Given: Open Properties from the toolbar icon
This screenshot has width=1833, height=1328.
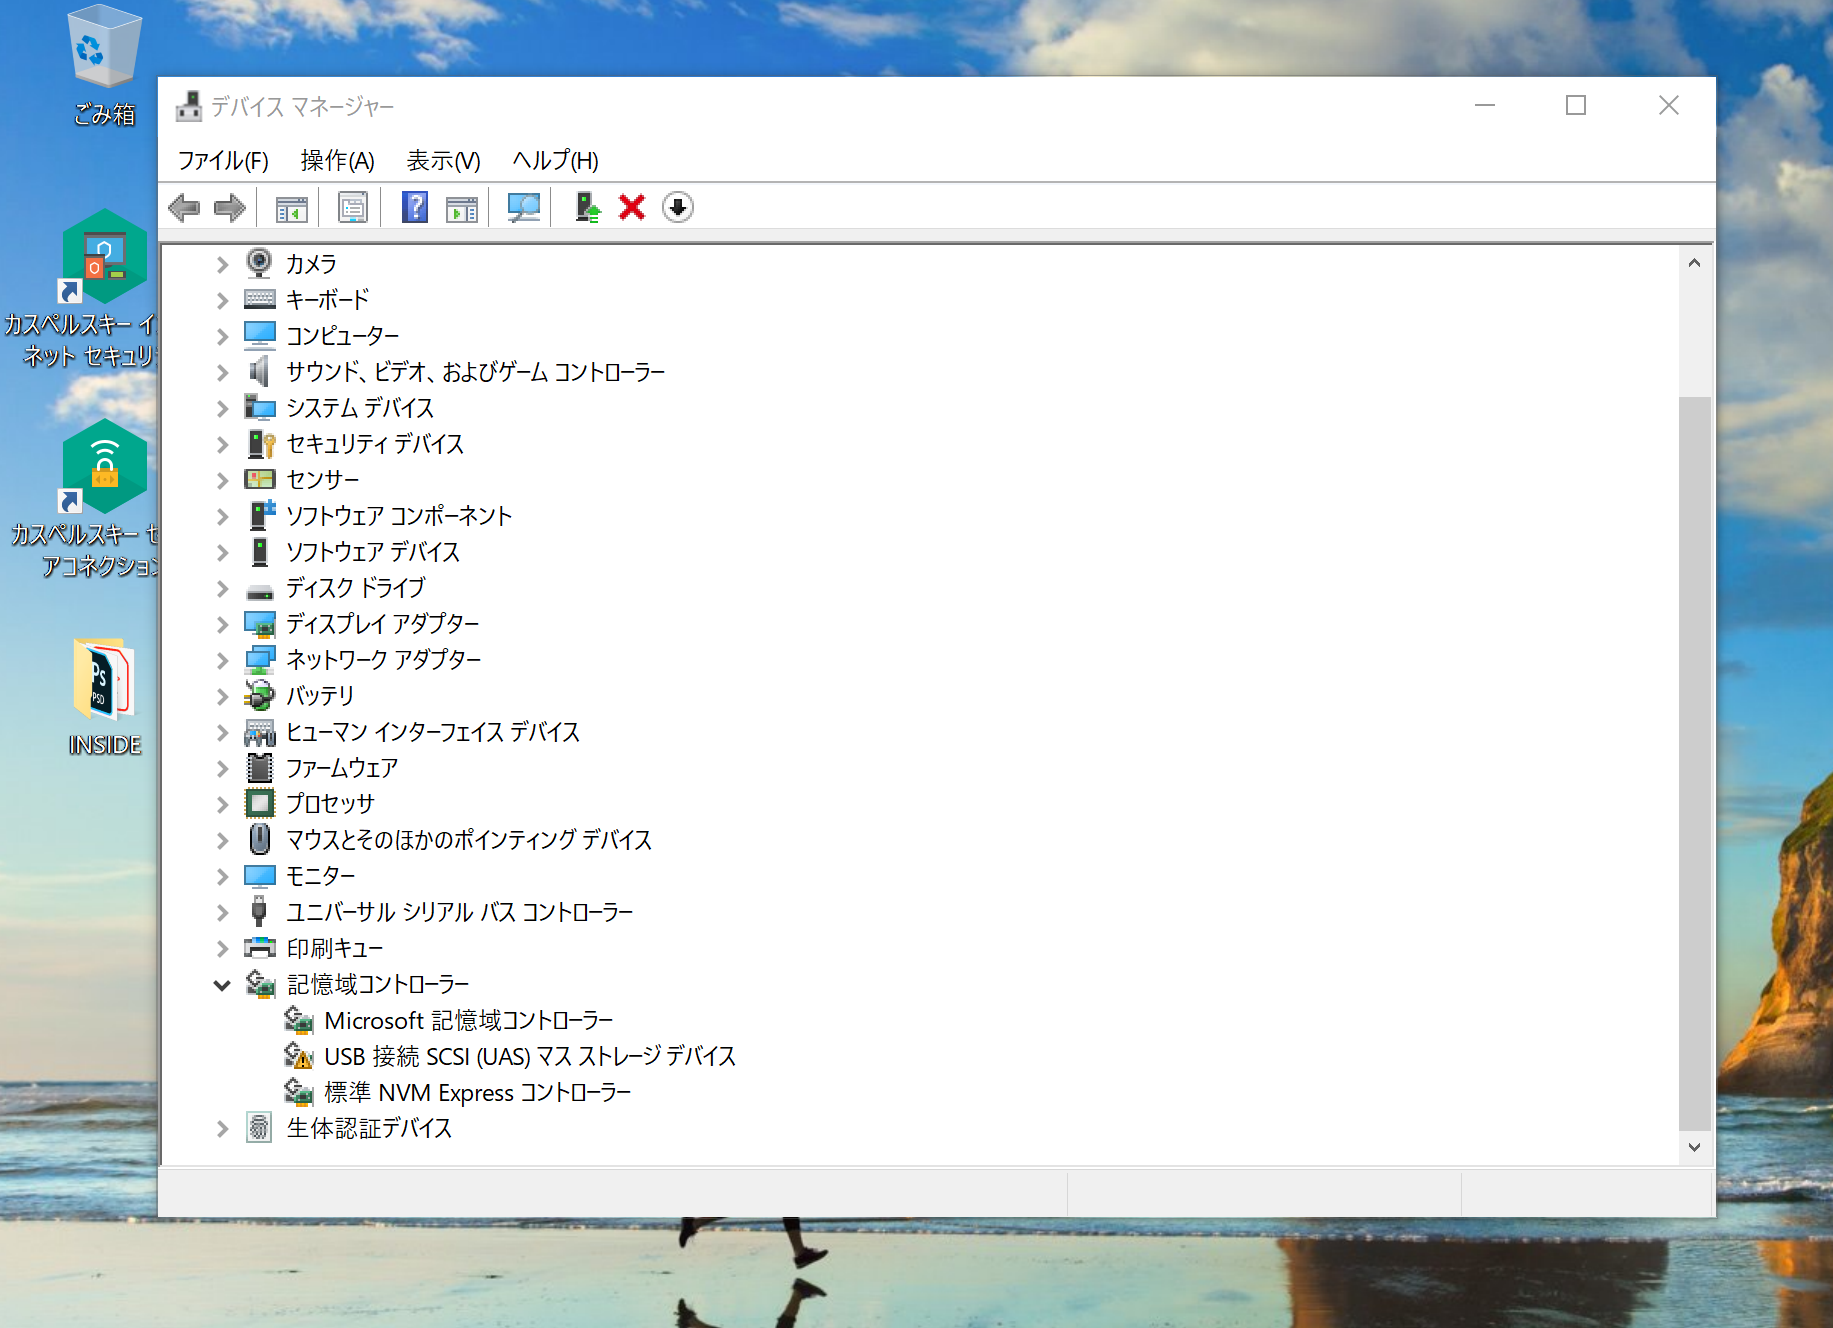Looking at the screenshot, I should click(x=353, y=208).
